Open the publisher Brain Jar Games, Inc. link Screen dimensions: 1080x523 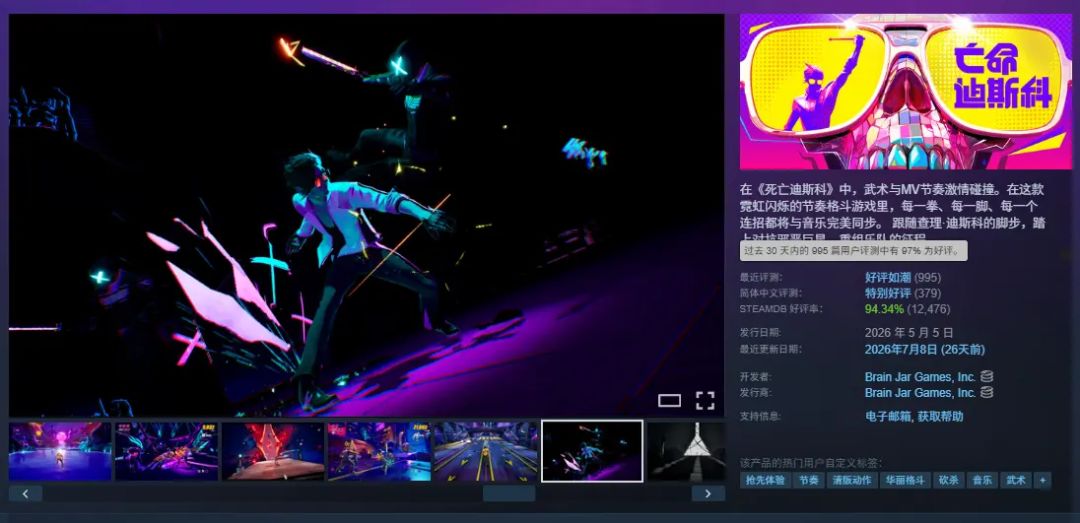(x=920, y=393)
